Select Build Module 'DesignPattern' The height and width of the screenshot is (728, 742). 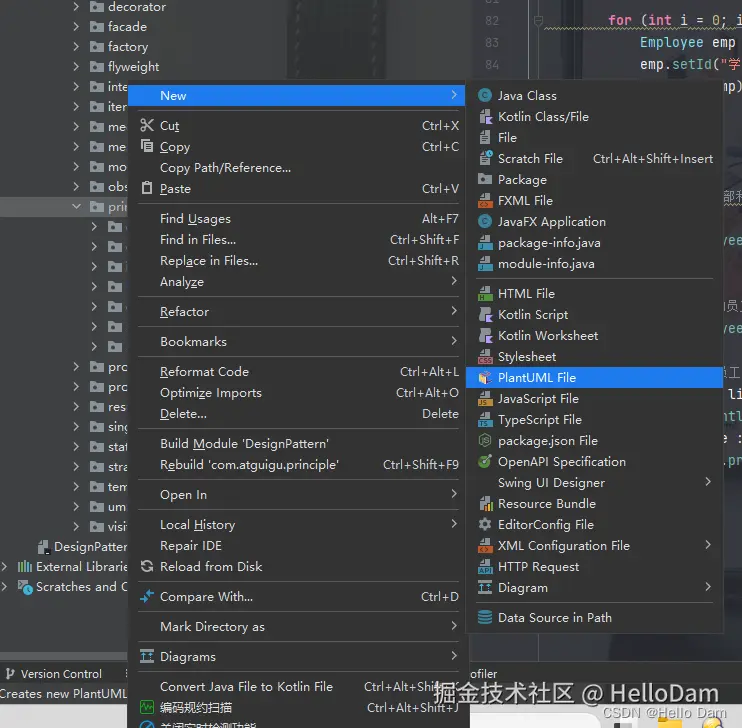click(x=299, y=444)
